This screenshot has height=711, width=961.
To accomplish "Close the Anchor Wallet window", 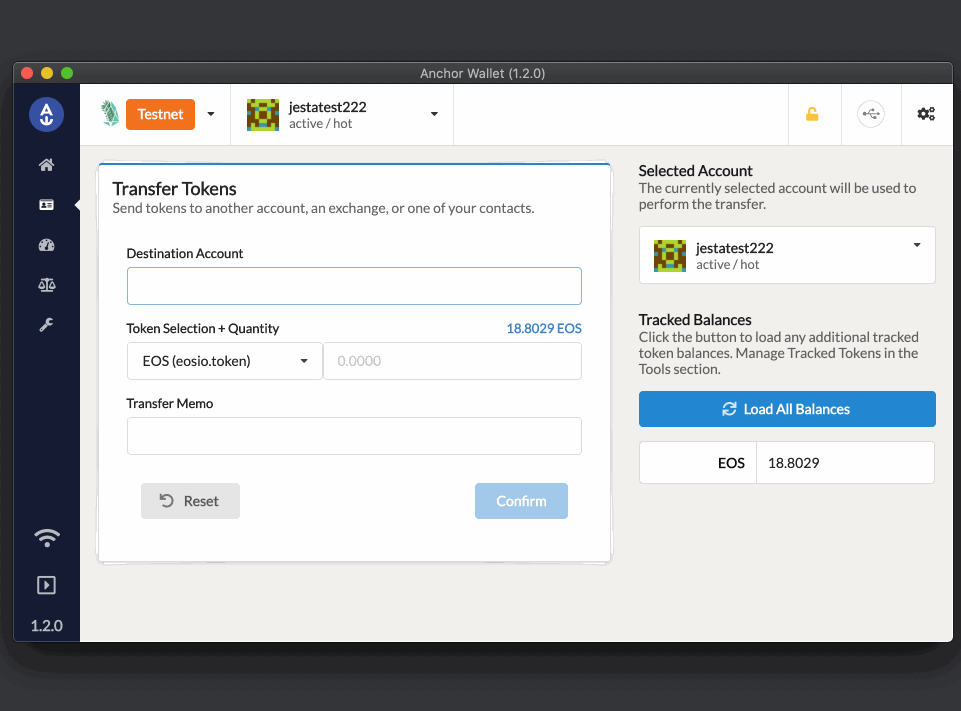I will [27, 73].
